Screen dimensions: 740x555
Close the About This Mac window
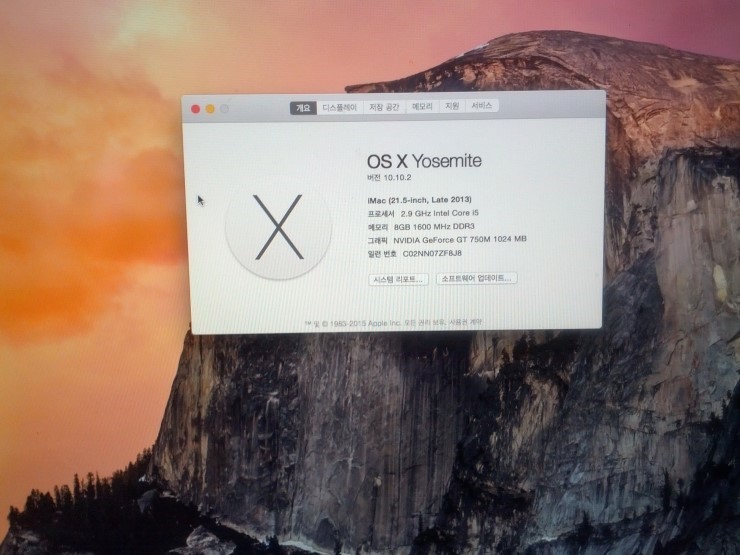click(196, 108)
